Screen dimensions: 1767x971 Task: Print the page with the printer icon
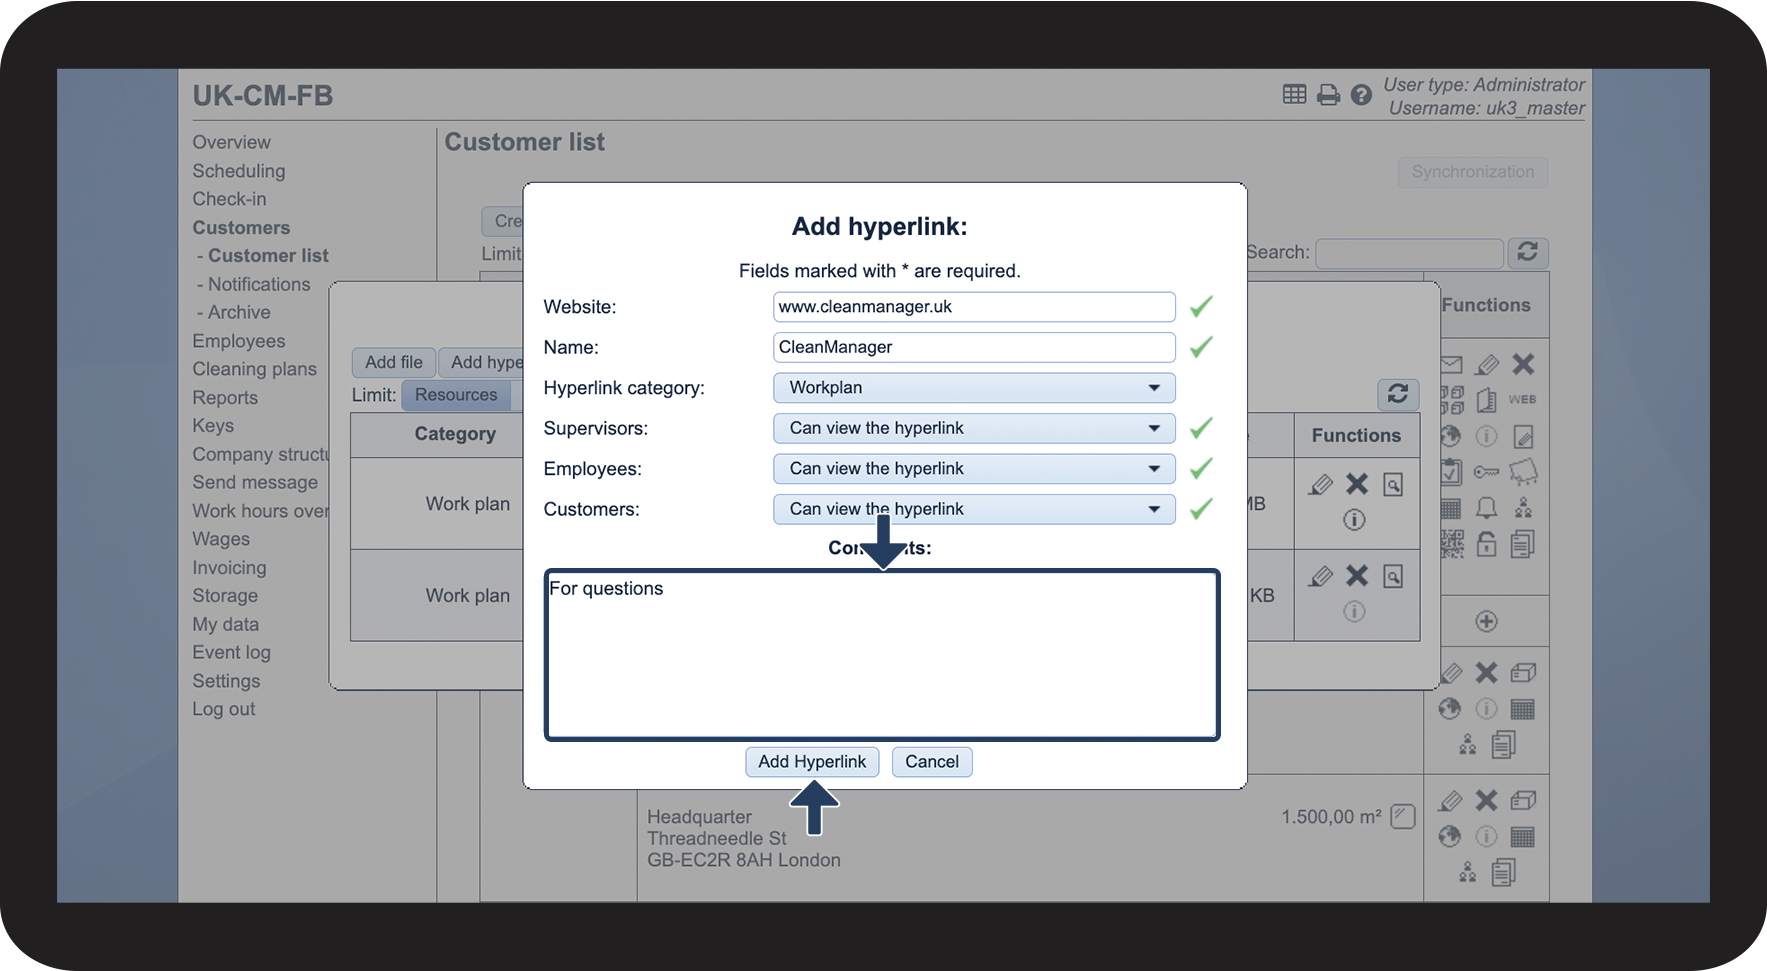(1328, 95)
